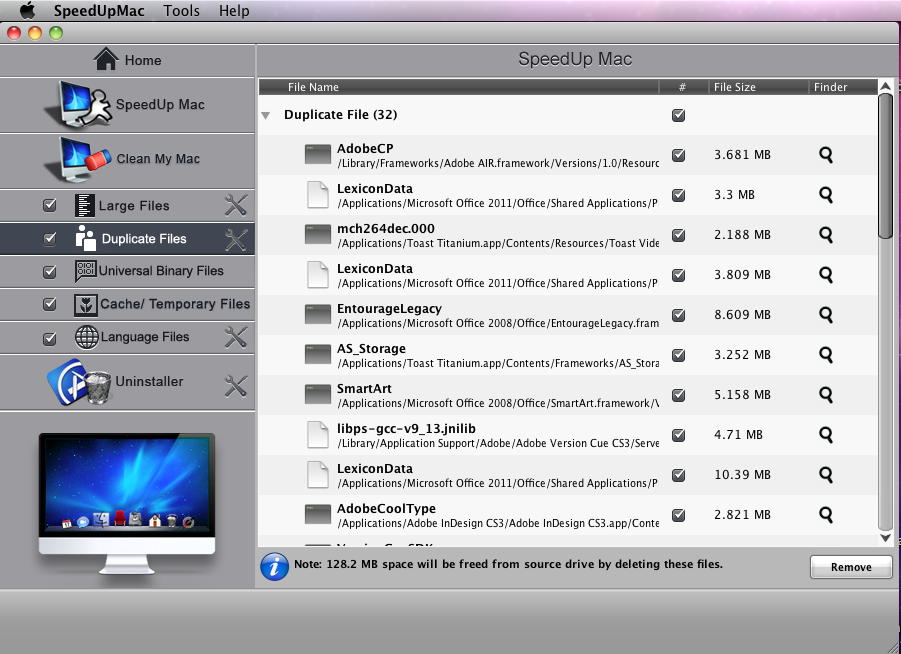Open Large Files settings wrench
The width and height of the screenshot is (901, 654).
point(236,205)
